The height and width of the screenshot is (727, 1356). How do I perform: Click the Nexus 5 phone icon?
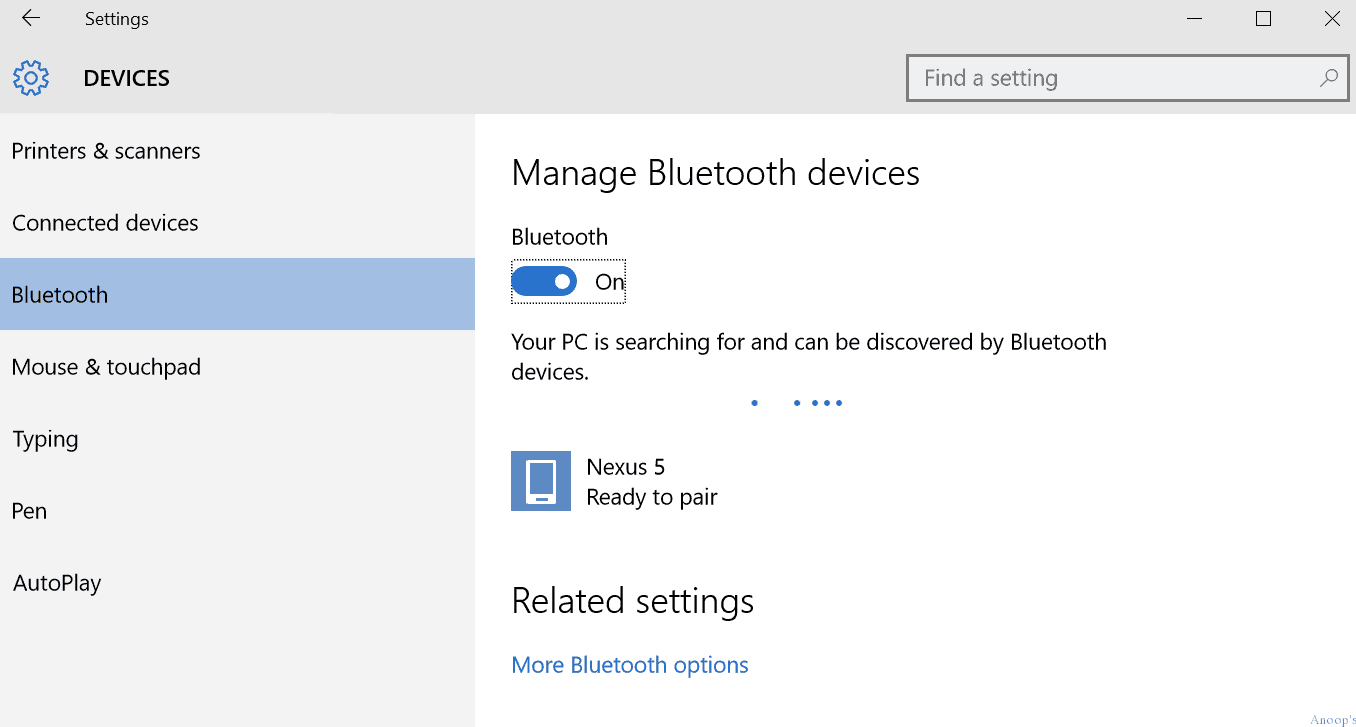(x=541, y=481)
